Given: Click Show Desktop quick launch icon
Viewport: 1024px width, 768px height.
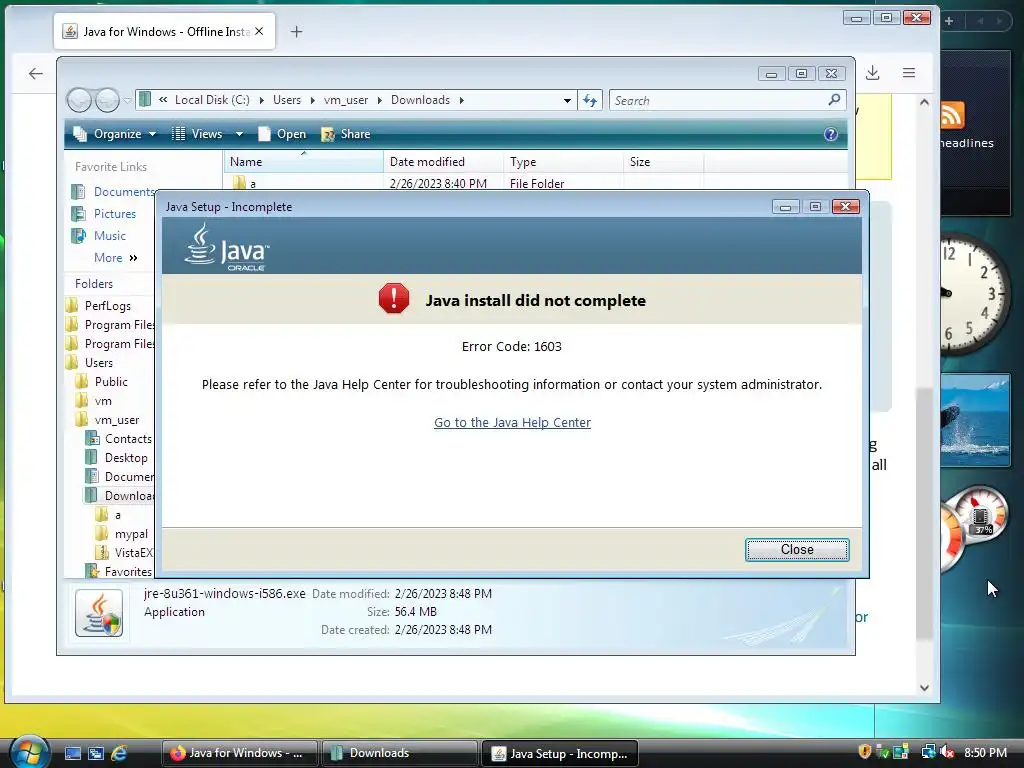Looking at the screenshot, I should (73, 753).
